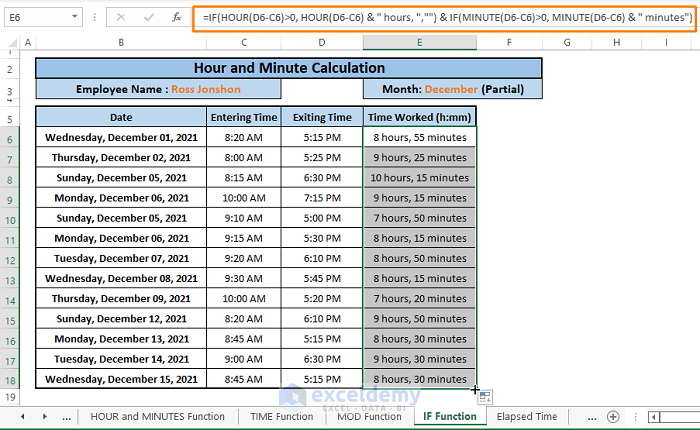Select cell '9 hours, 25 minutes'
The image size is (700, 430).
[420, 158]
